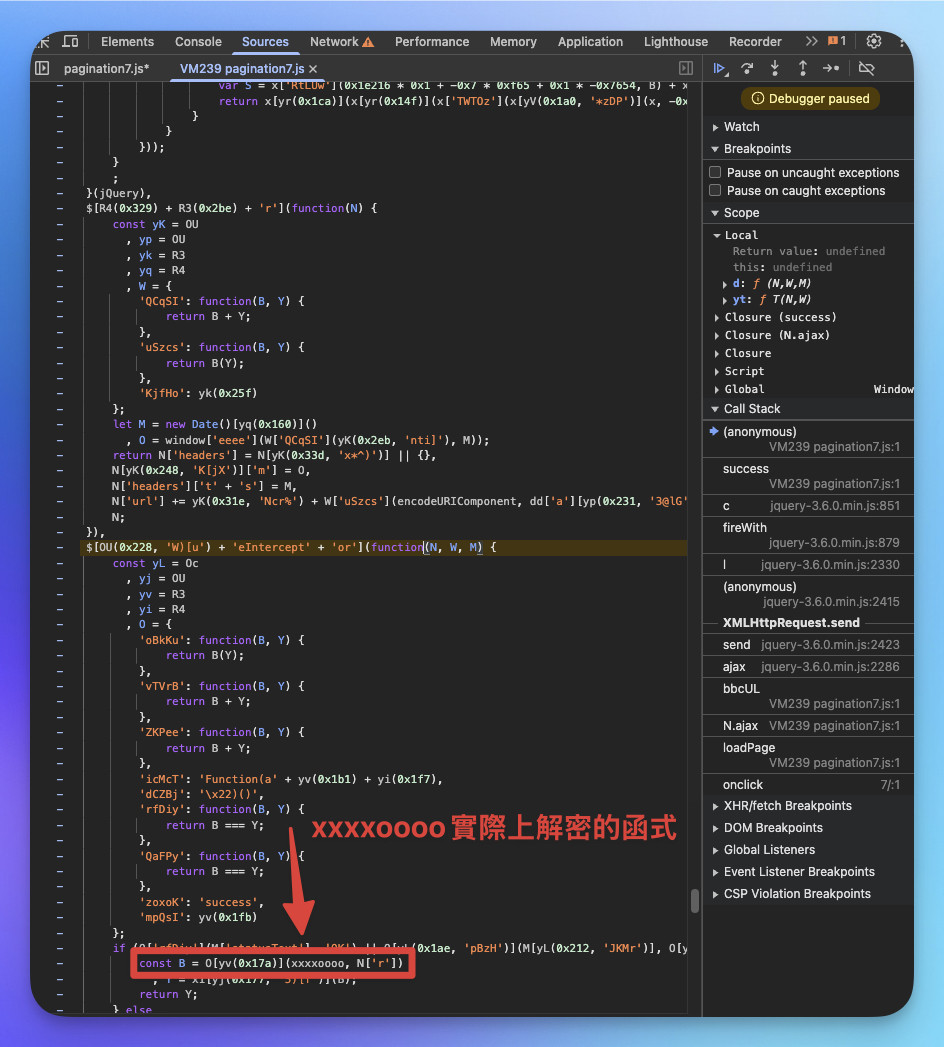Open jquery-3.6.0.min.js:2415 source link

pos(831,602)
